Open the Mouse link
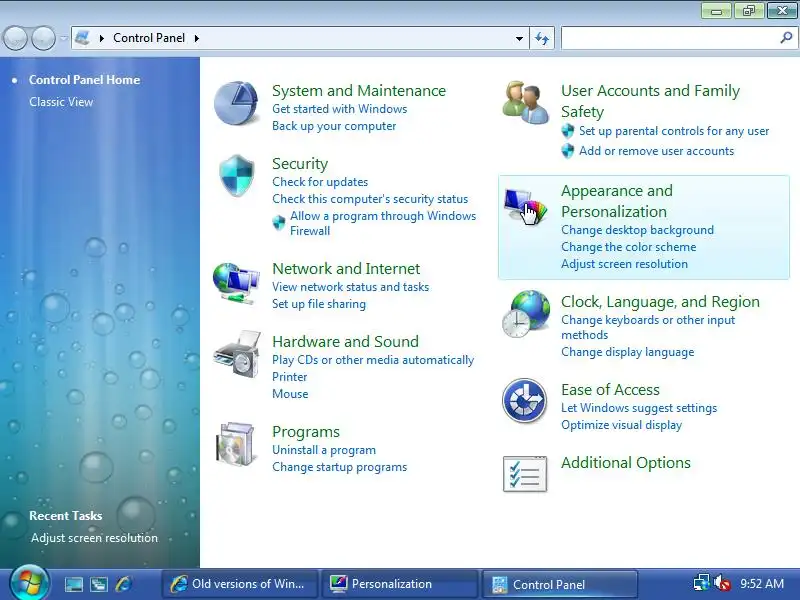800x600 pixels. click(290, 394)
